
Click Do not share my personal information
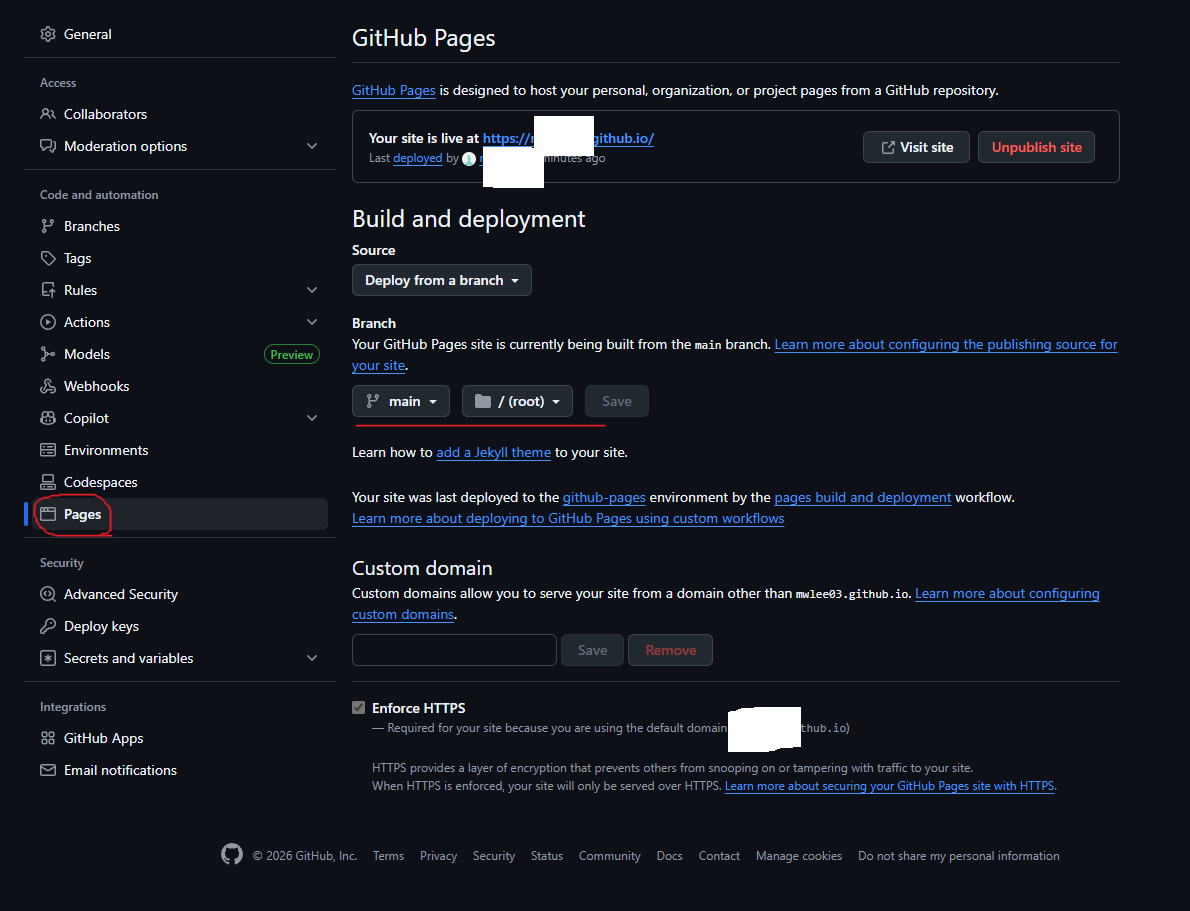(959, 856)
